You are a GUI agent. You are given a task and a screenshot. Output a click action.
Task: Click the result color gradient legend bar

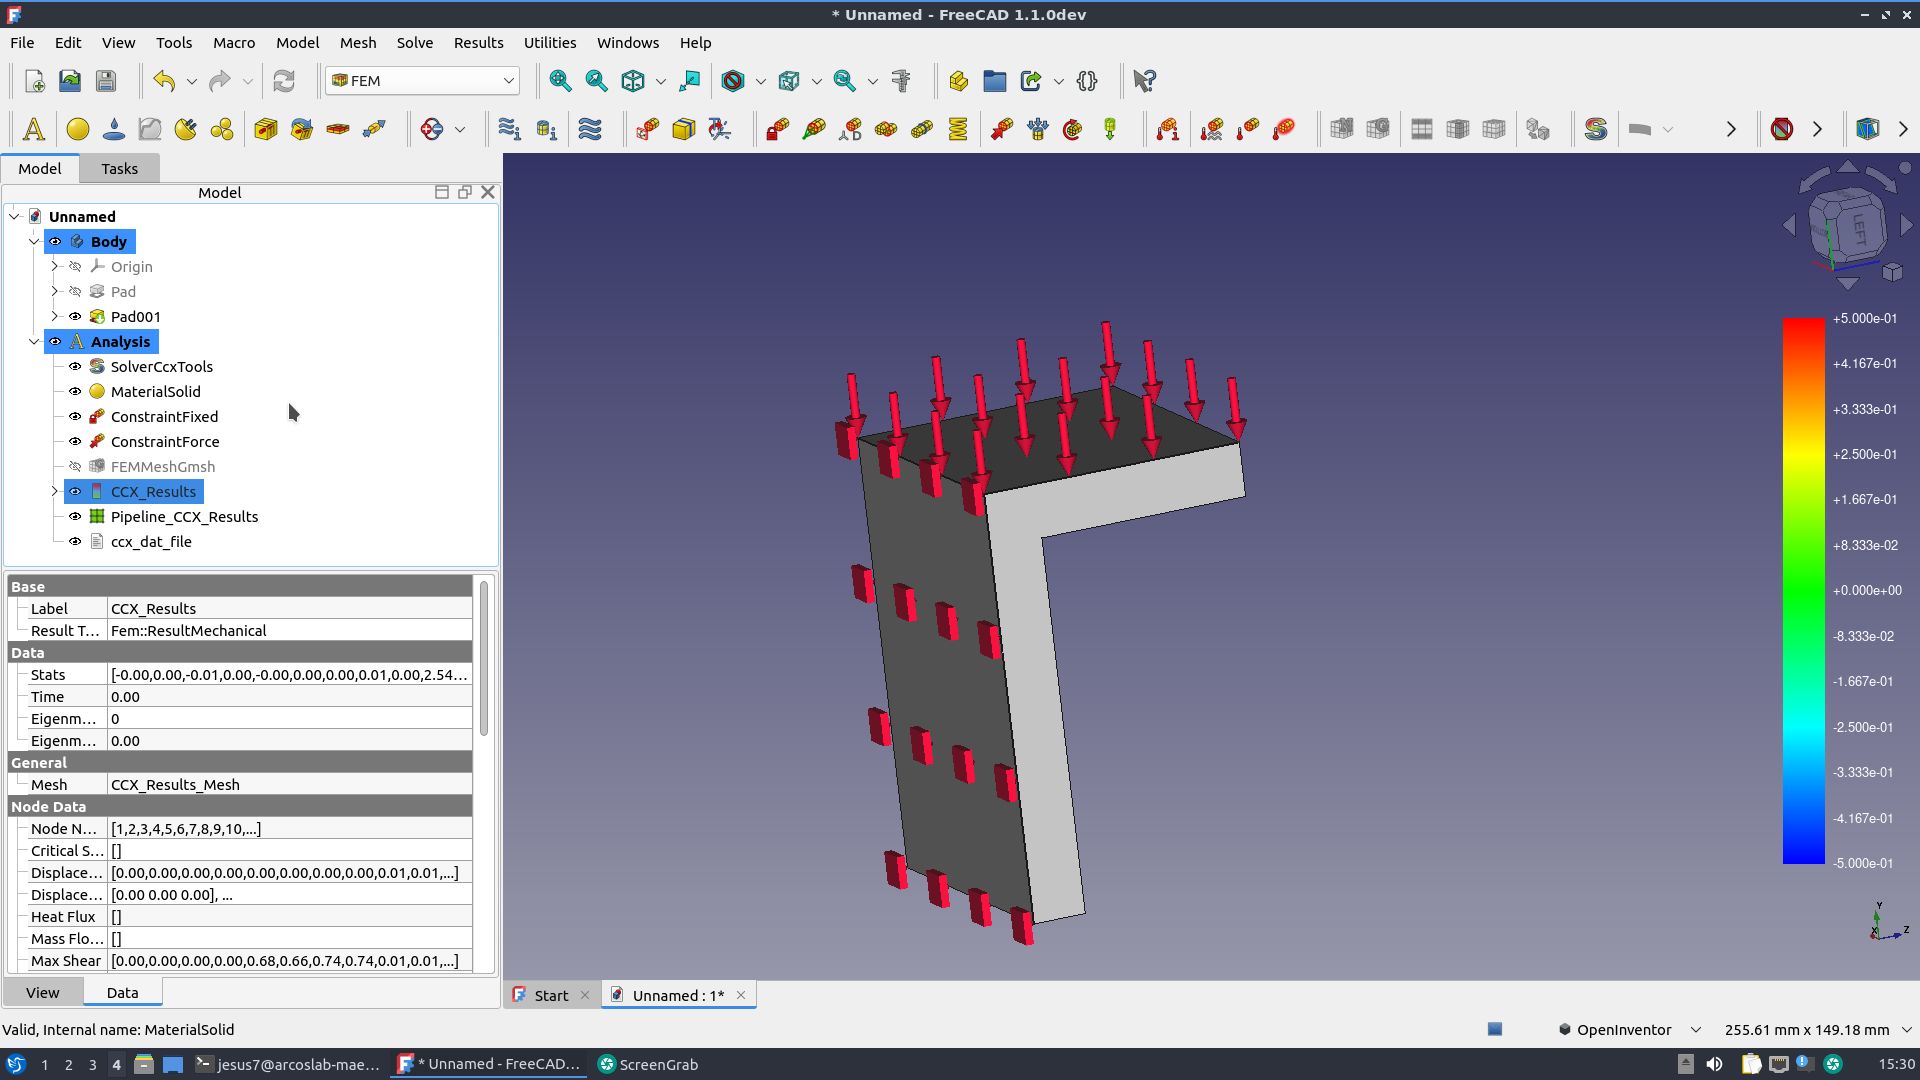click(x=1803, y=591)
